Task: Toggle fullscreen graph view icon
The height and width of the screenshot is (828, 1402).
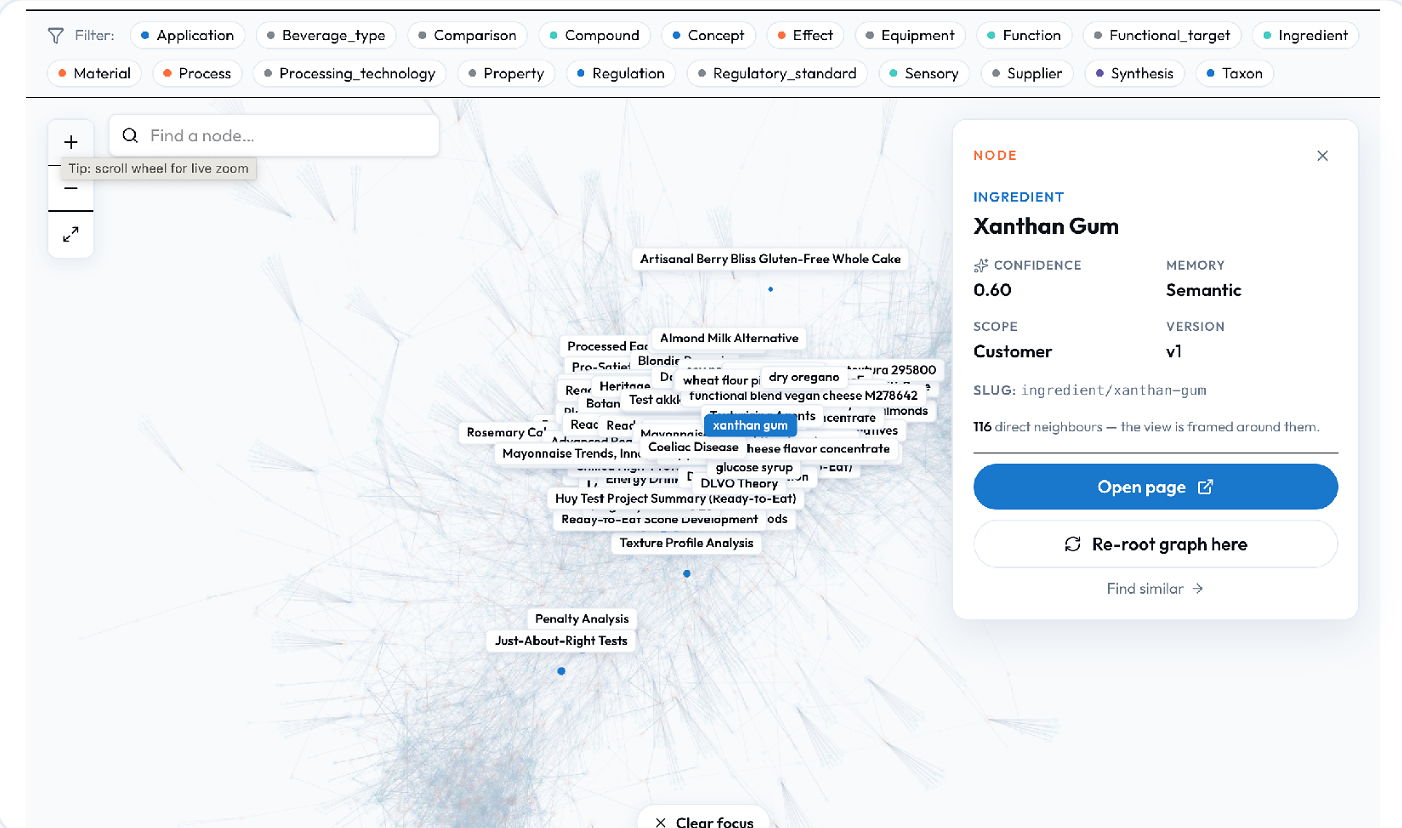Action: [x=71, y=235]
